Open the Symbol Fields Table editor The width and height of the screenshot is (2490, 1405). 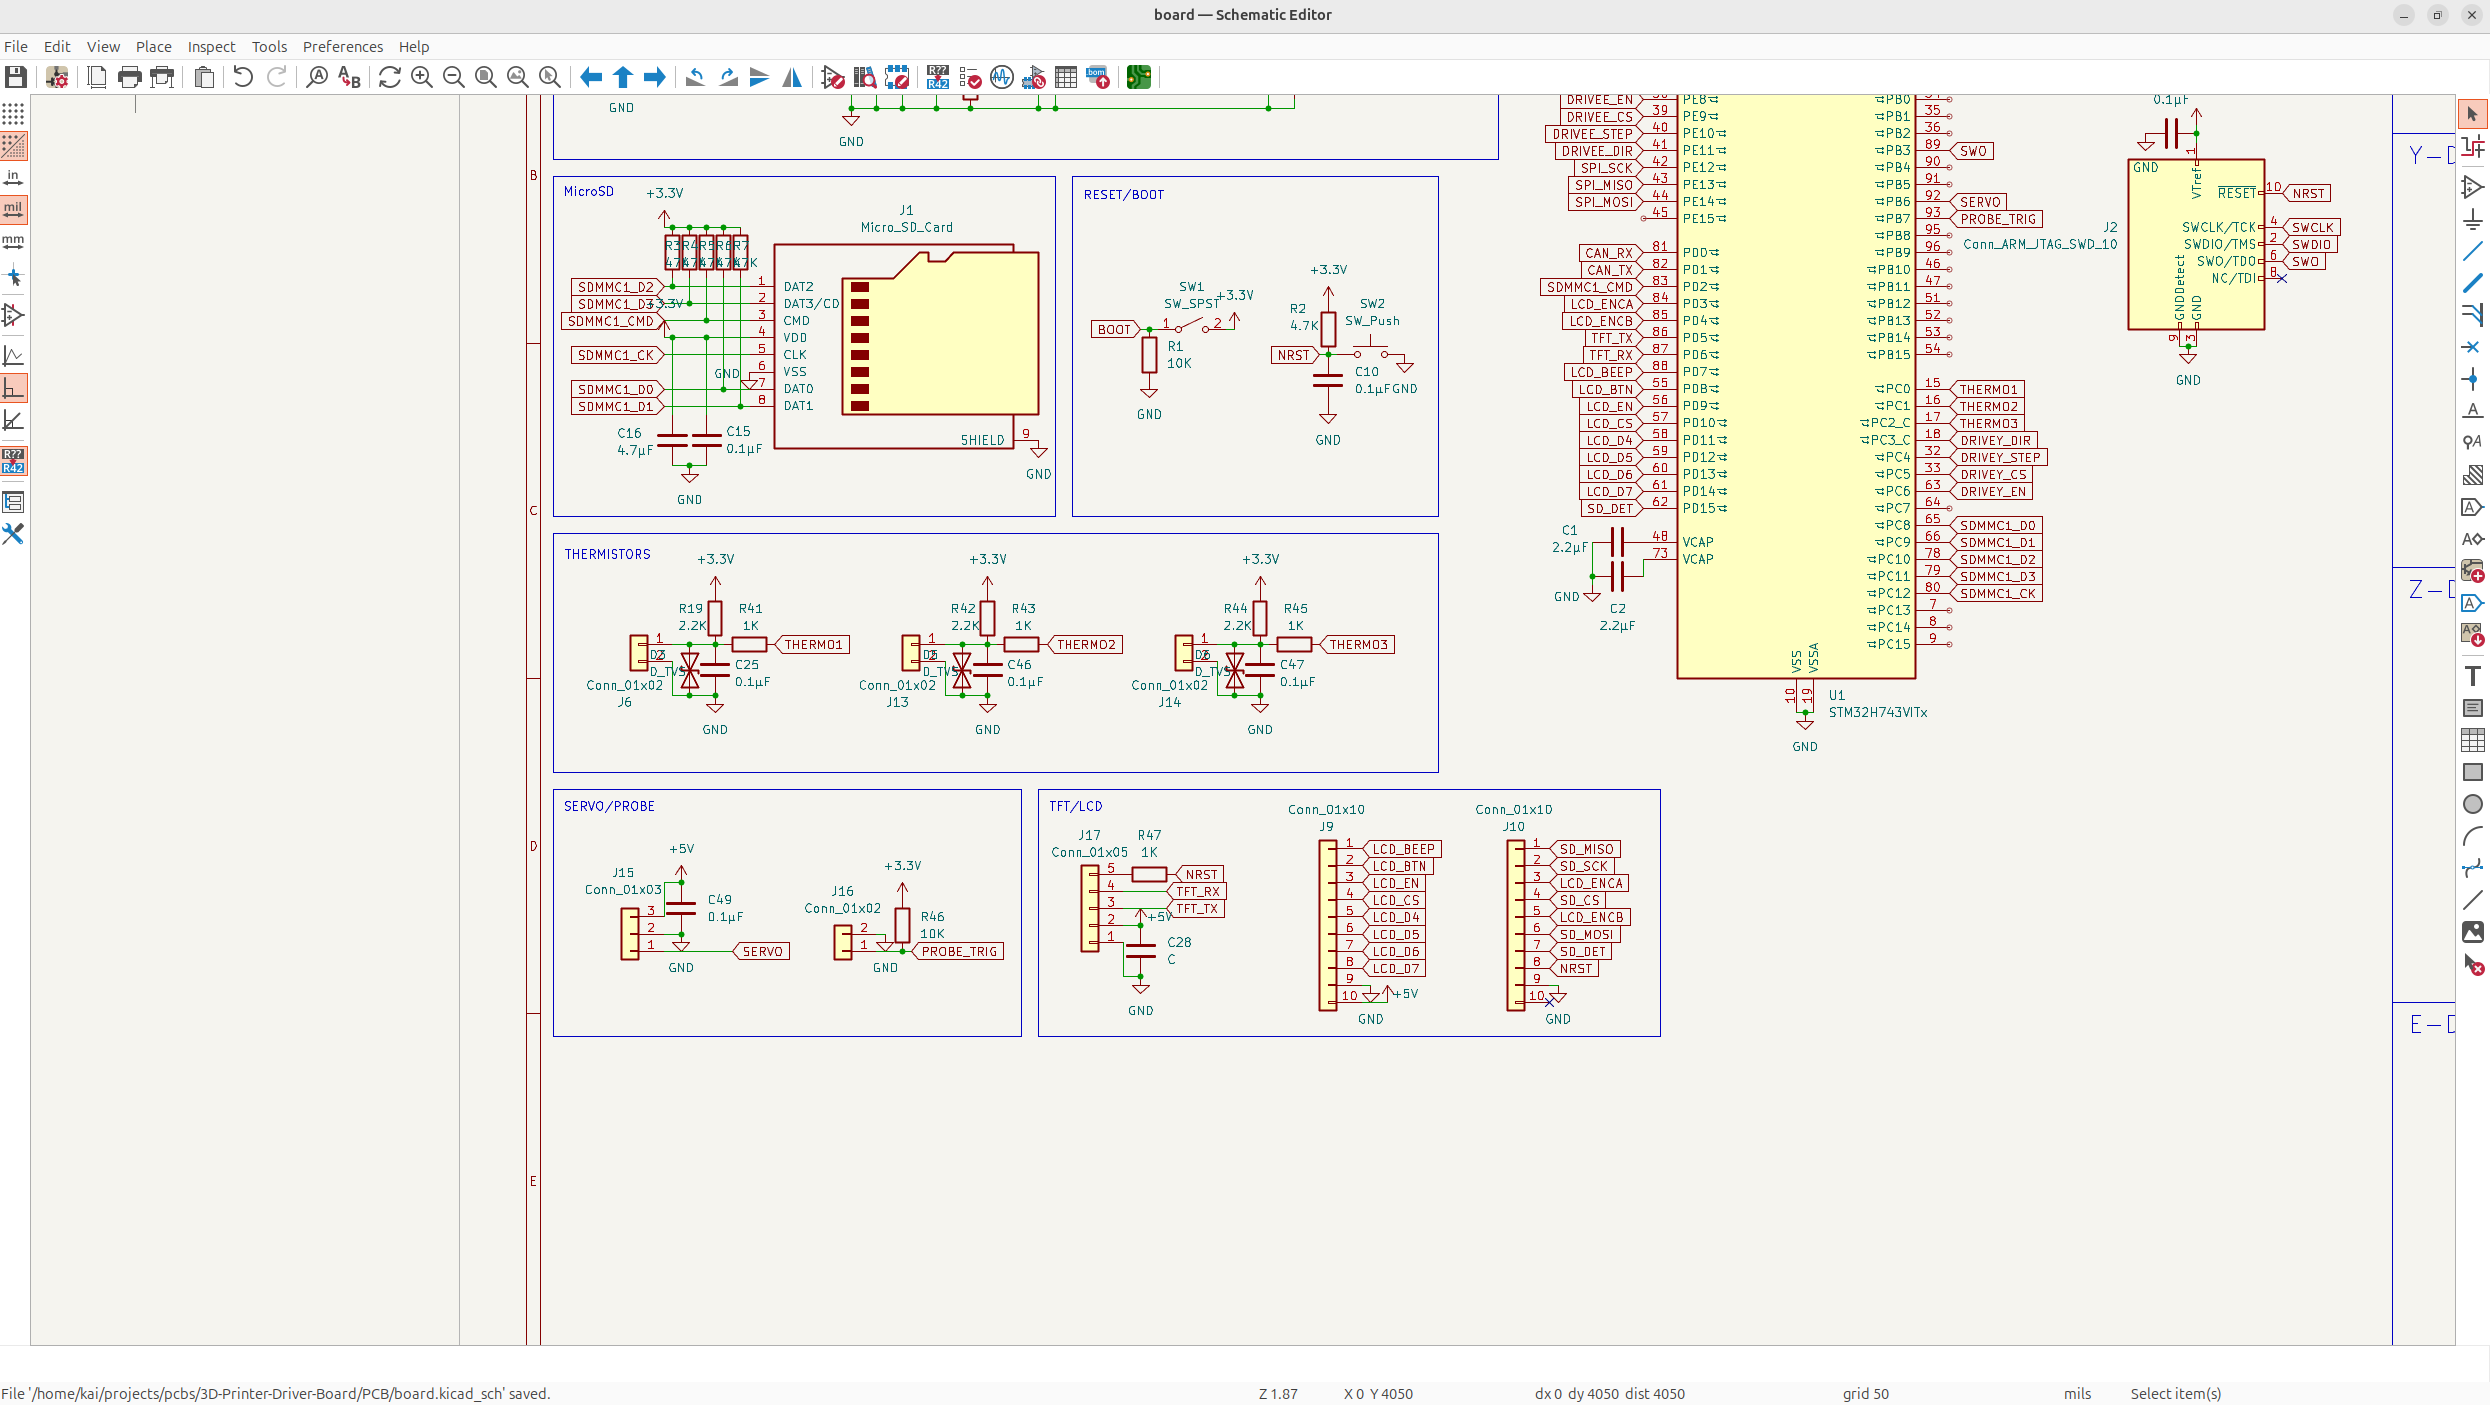(x=1066, y=77)
